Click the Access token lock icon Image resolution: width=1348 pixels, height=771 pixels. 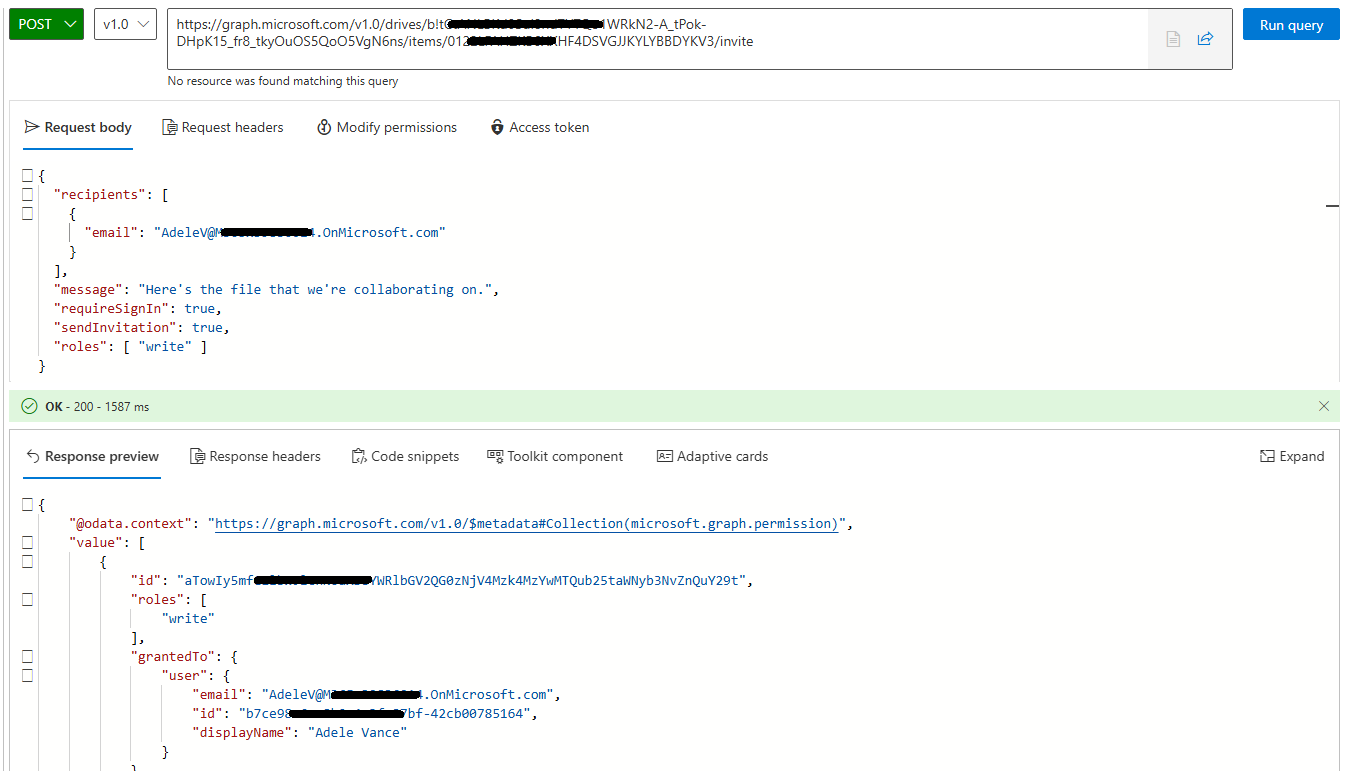click(497, 127)
